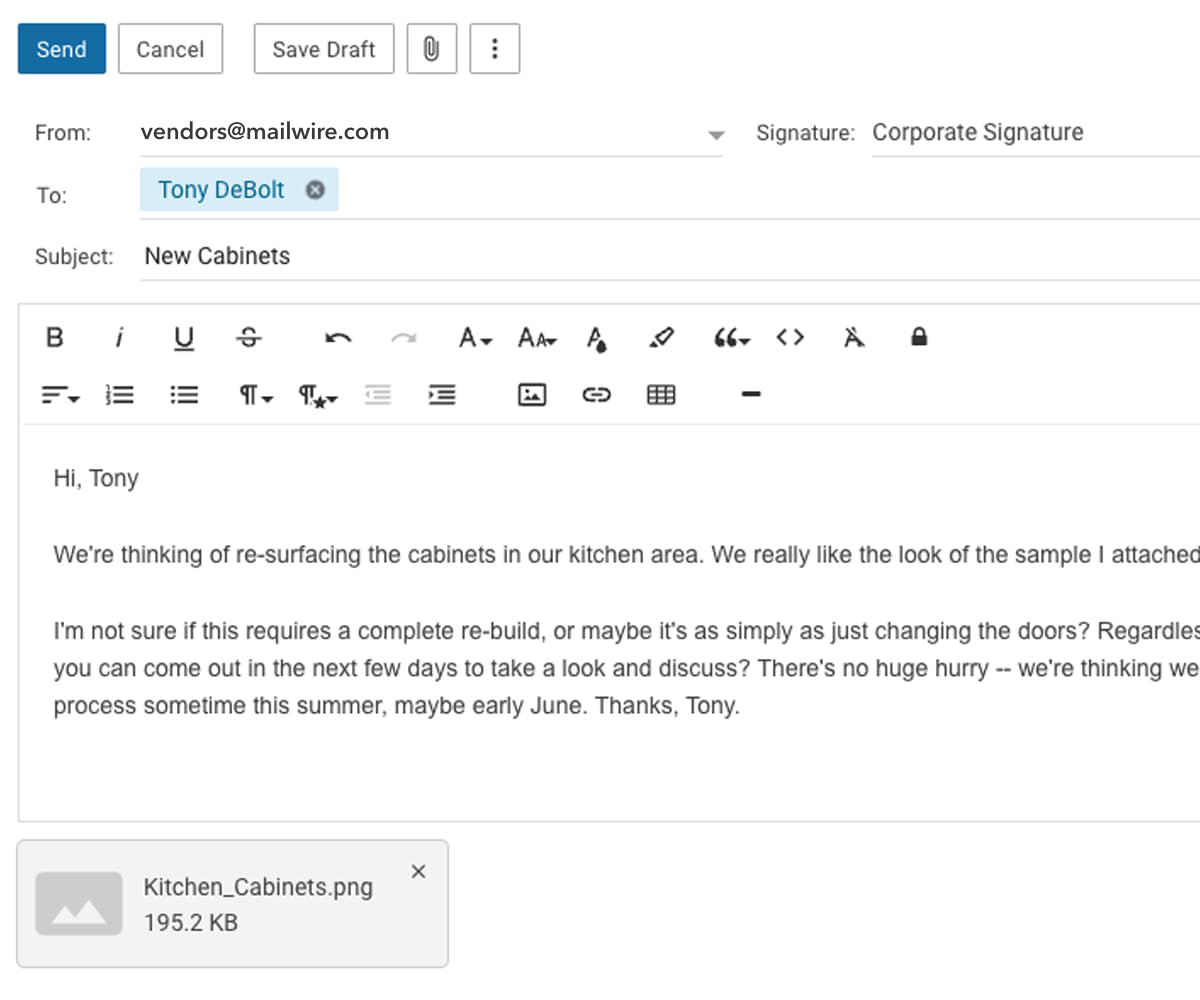Image resolution: width=1200 pixels, height=1000 pixels.
Task: Toggle bold formatting
Action: [54, 338]
